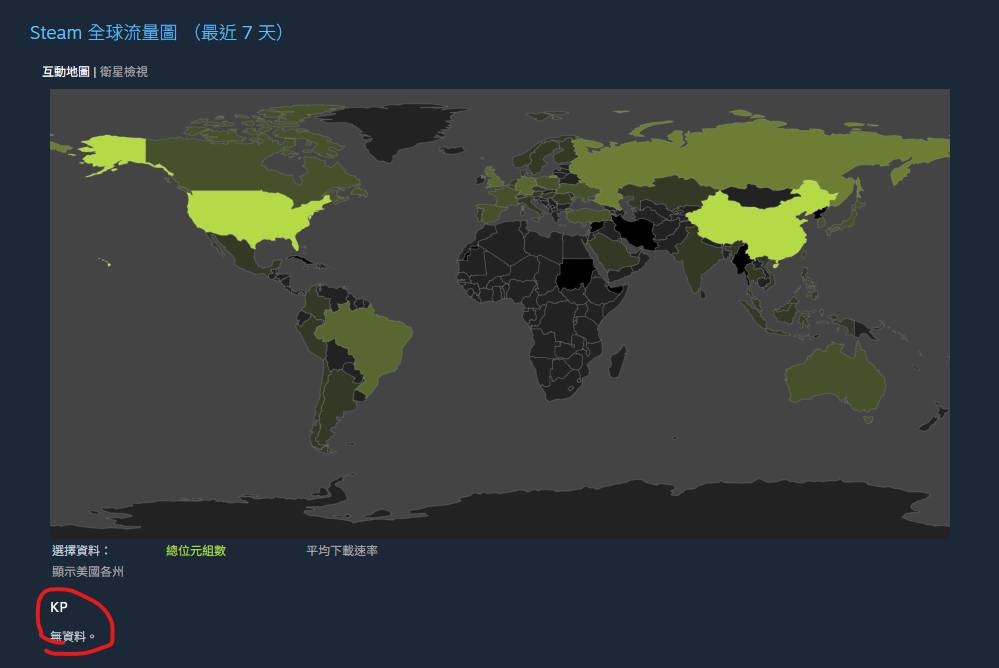Click Myanmar on the world map
Screen dimensions: 999x668
[742, 261]
